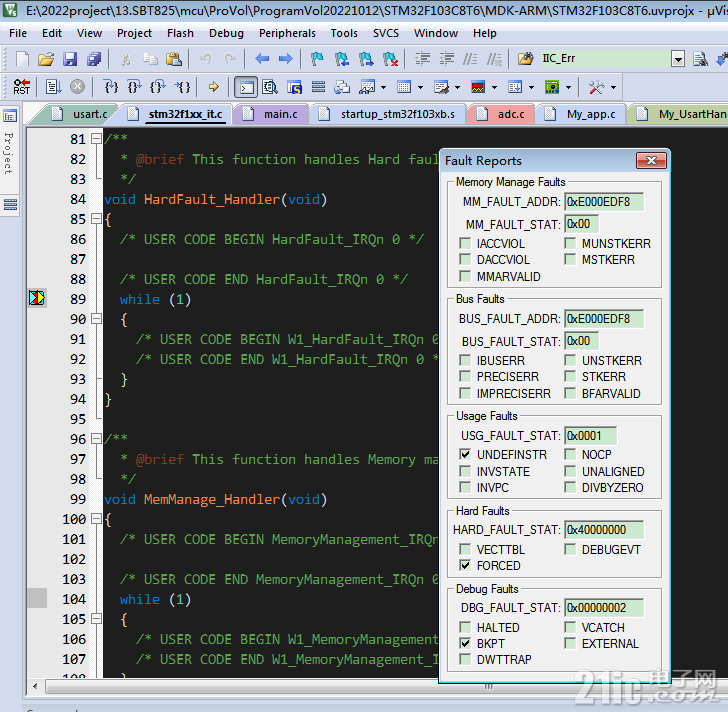The height and width of the screenshot is (712, 728).
Task: Click the USG_FAULT_STAT value field
Action: pyautogui.click(x=591, y=436)
